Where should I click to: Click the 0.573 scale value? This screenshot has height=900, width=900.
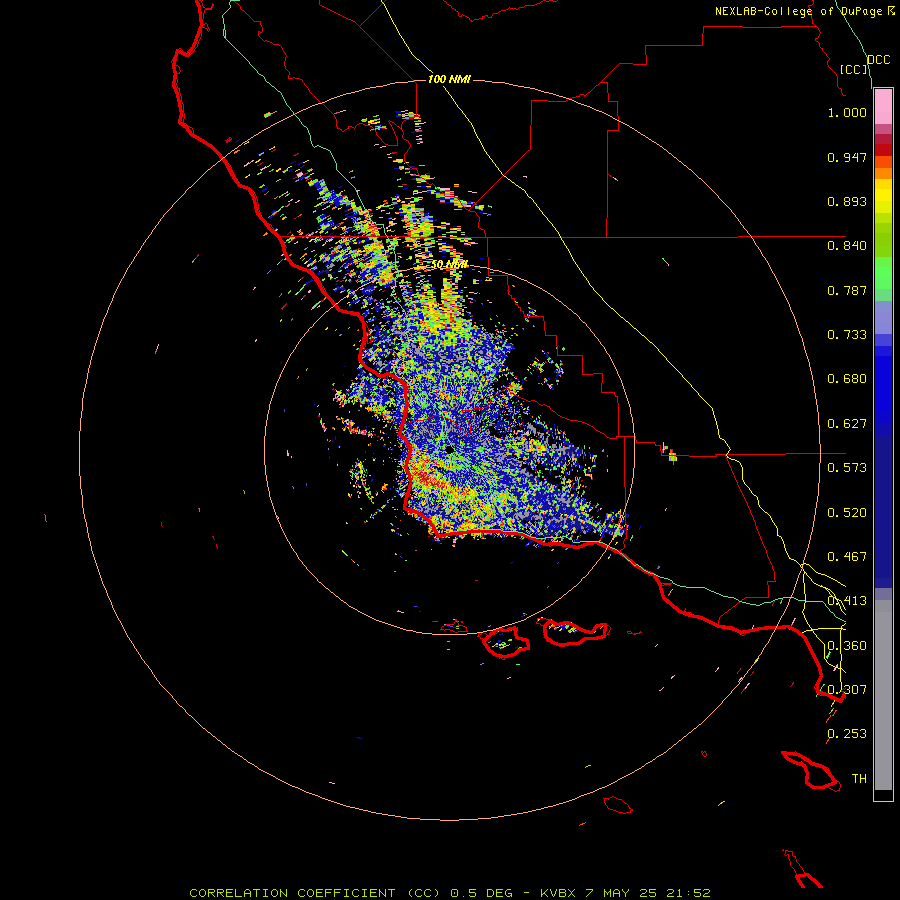coord(847,468)
